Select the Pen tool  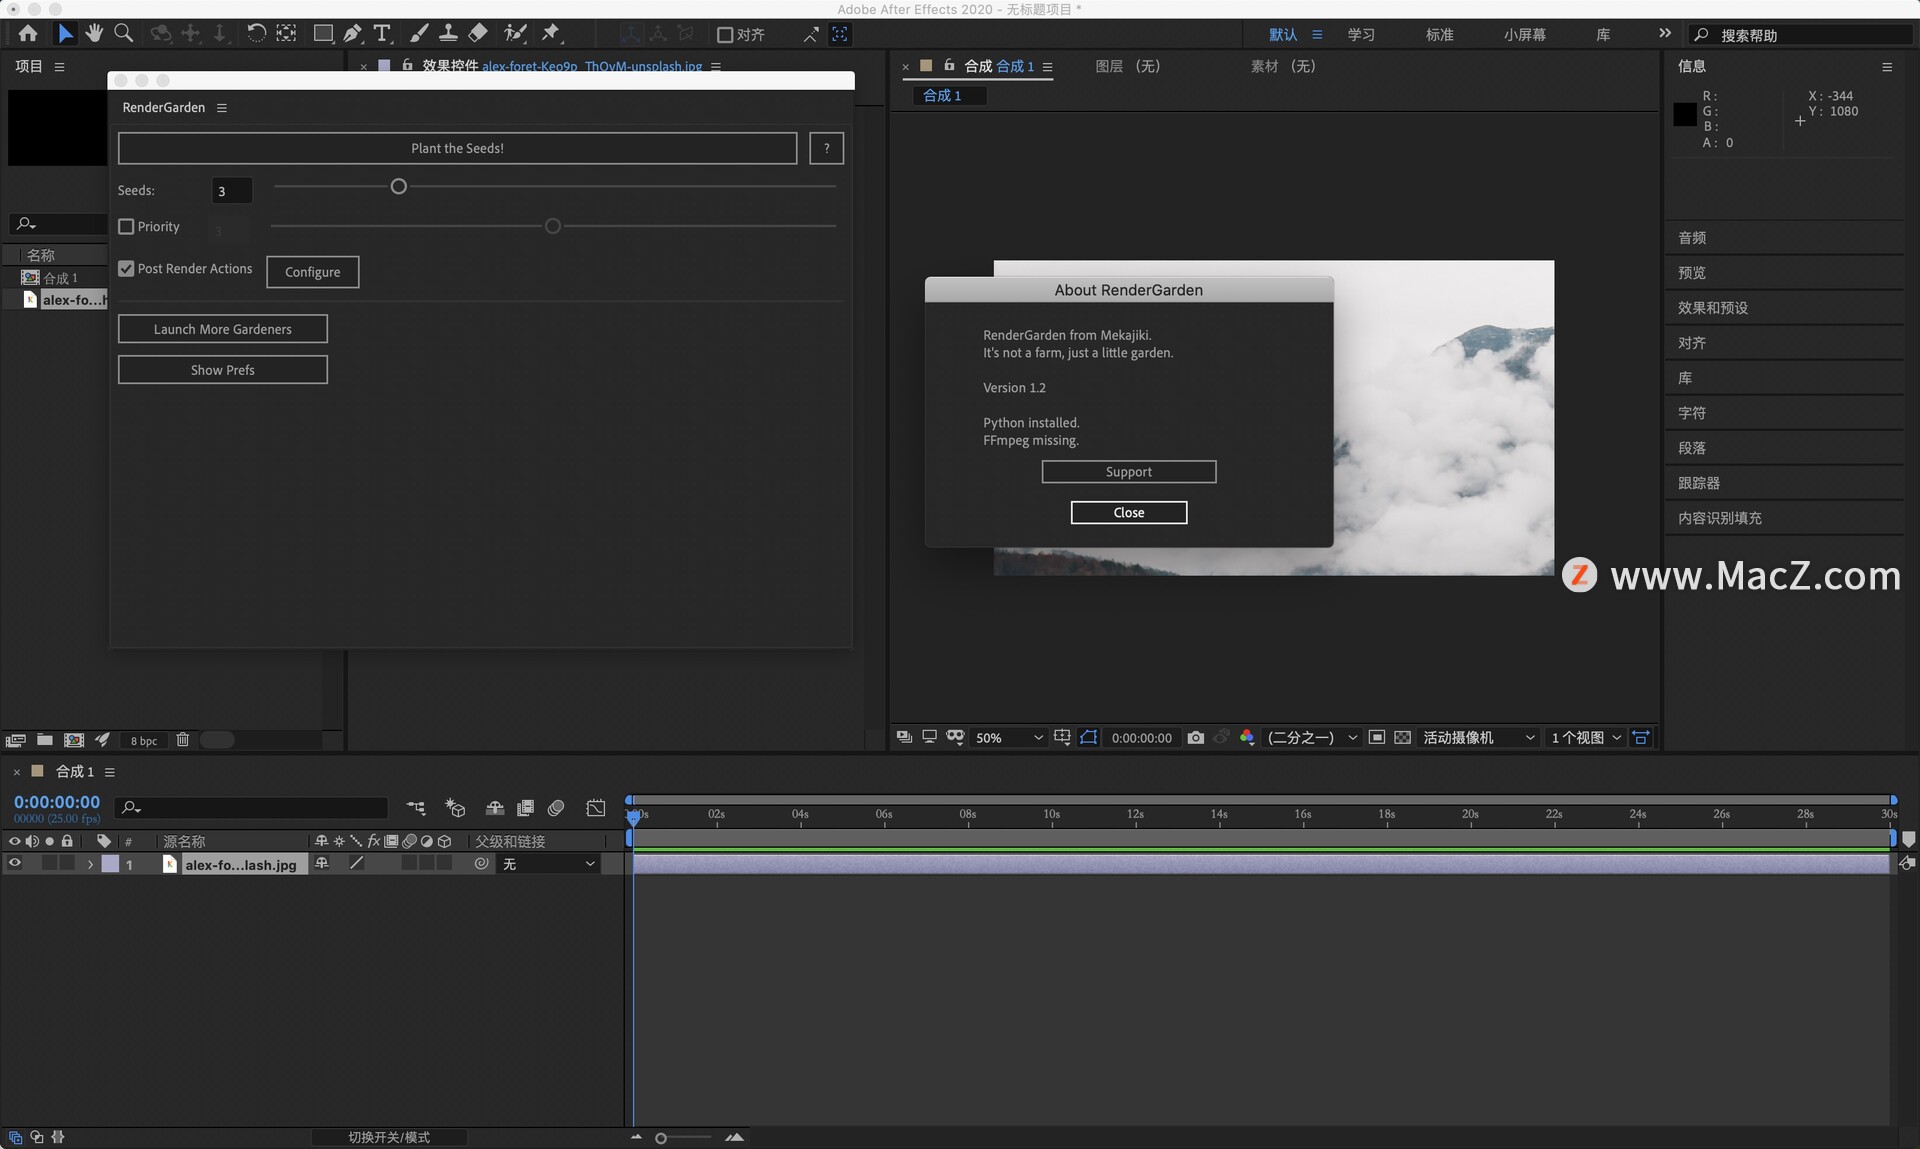tap(352, 34)
